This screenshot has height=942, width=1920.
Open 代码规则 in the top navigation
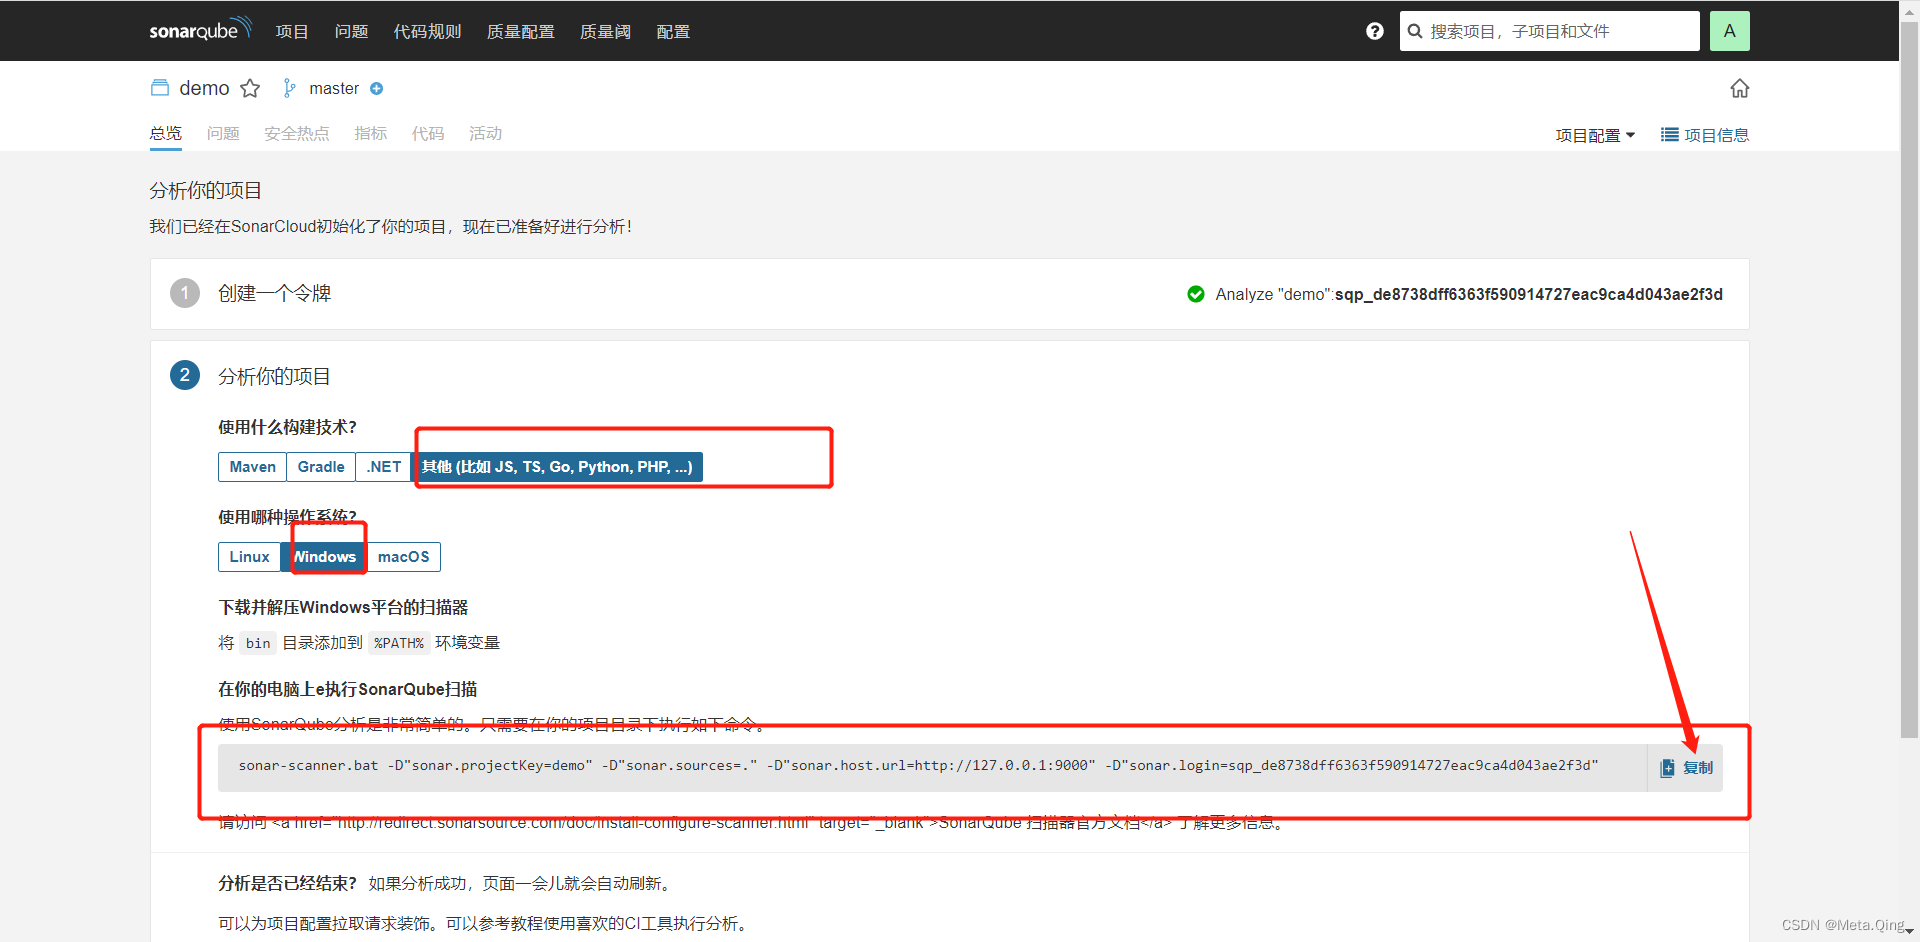[427, 31]
